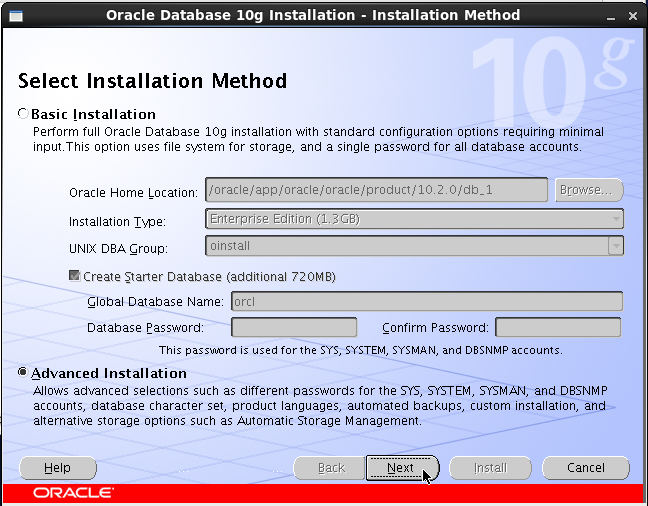The width and height of the screenshot is (648, 506).
Task: Click the Browse button
Action: click(x=589, y=190)
